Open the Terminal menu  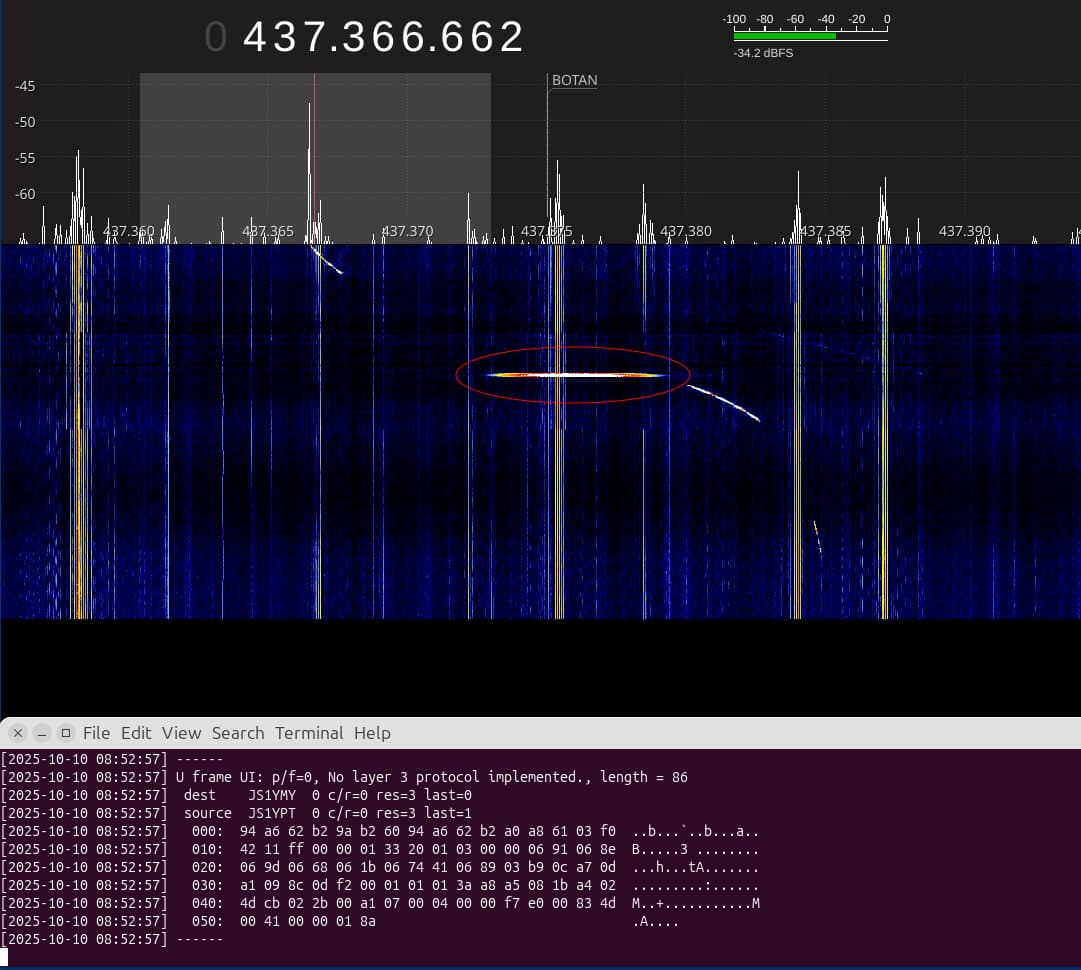(x=309, y=733)
